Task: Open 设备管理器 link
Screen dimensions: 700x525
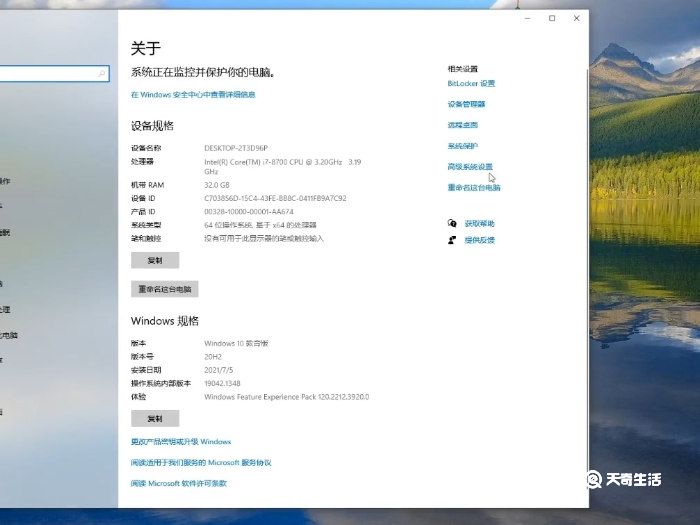Action: (466, 104)
